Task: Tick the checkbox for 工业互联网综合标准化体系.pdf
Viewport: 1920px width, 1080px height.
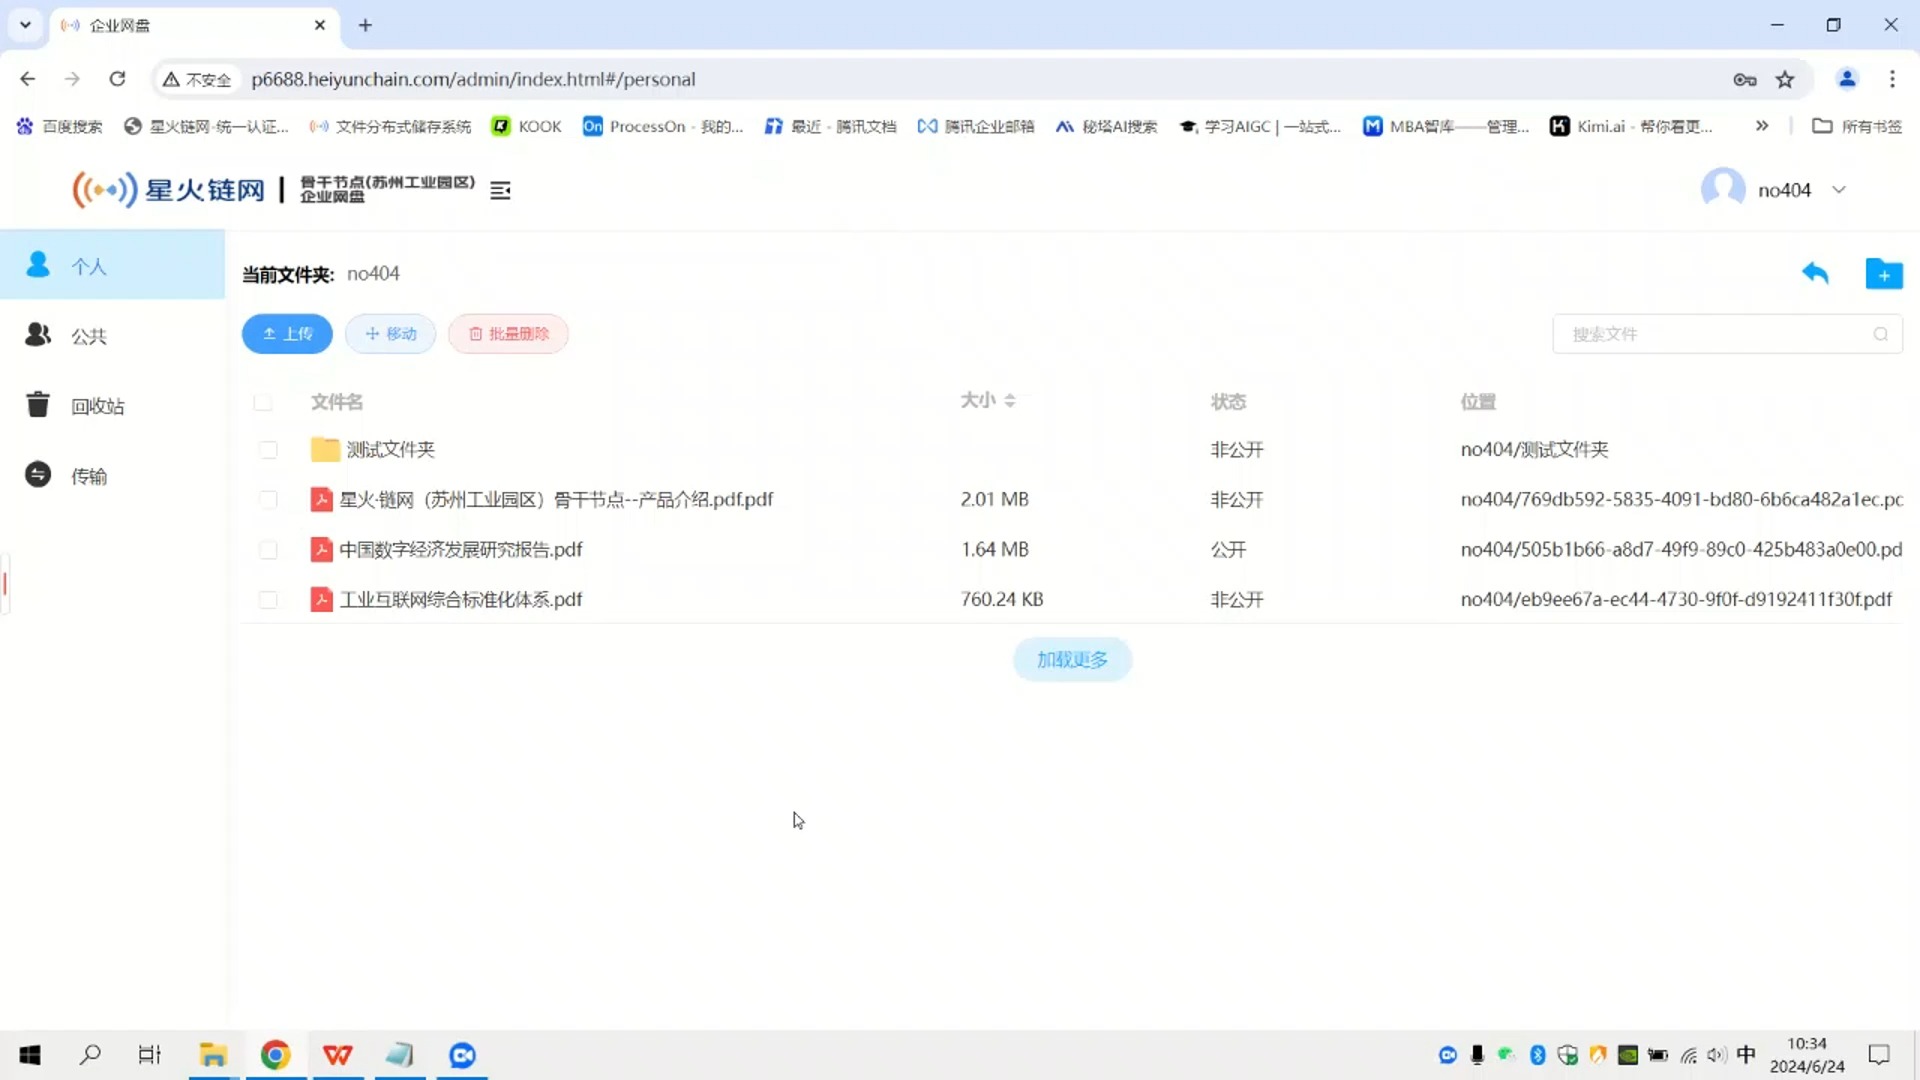Action: tap(268, 599)
